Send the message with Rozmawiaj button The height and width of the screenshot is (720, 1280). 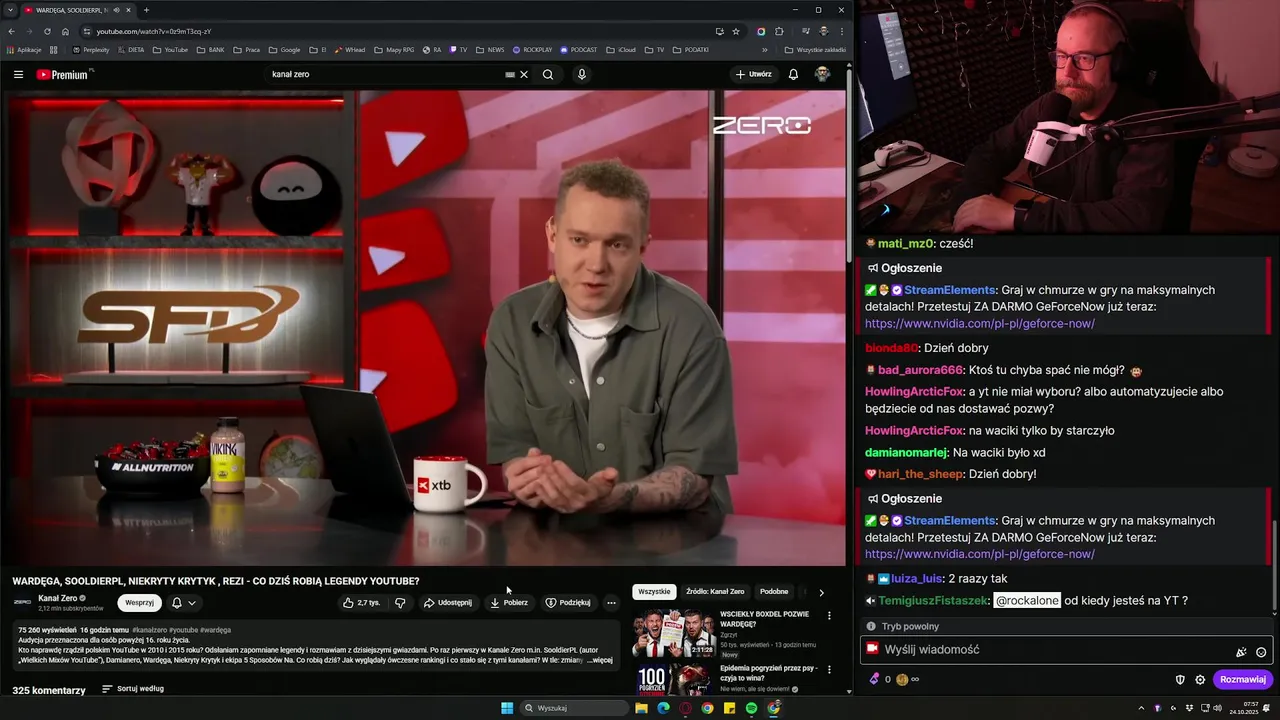coord(1243,679)
